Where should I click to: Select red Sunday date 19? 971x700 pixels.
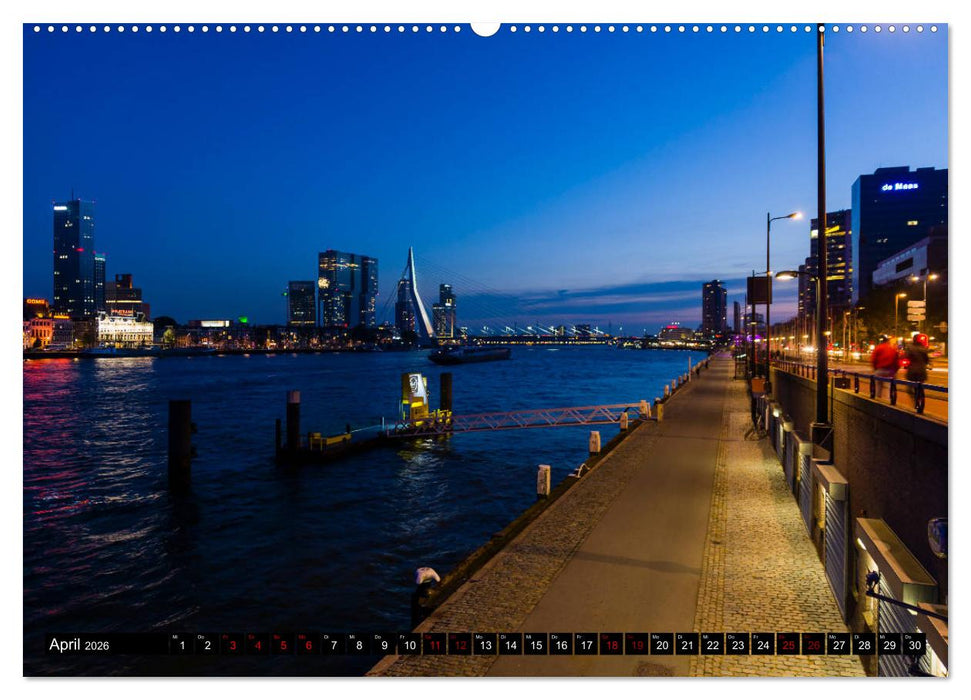634,644
